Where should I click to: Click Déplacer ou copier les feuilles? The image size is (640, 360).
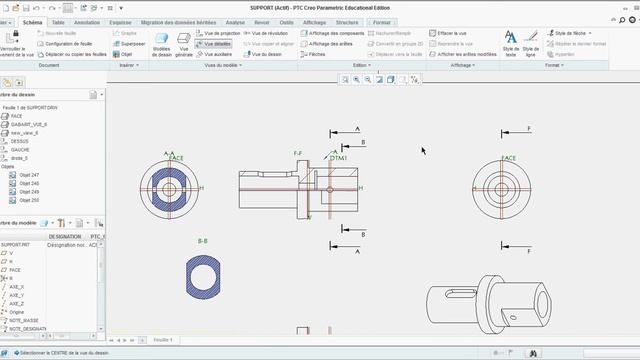point(72,54)
